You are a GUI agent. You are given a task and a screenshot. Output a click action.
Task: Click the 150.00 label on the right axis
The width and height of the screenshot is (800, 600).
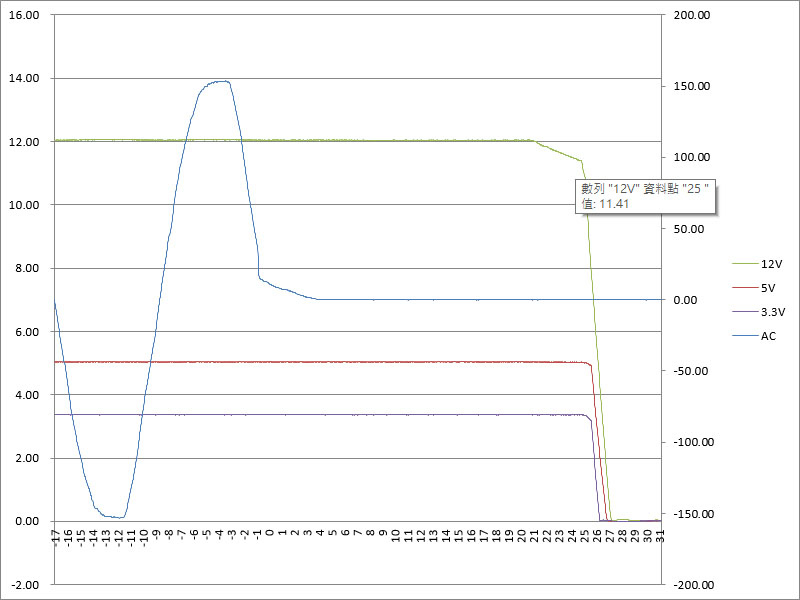click(692, 86)
